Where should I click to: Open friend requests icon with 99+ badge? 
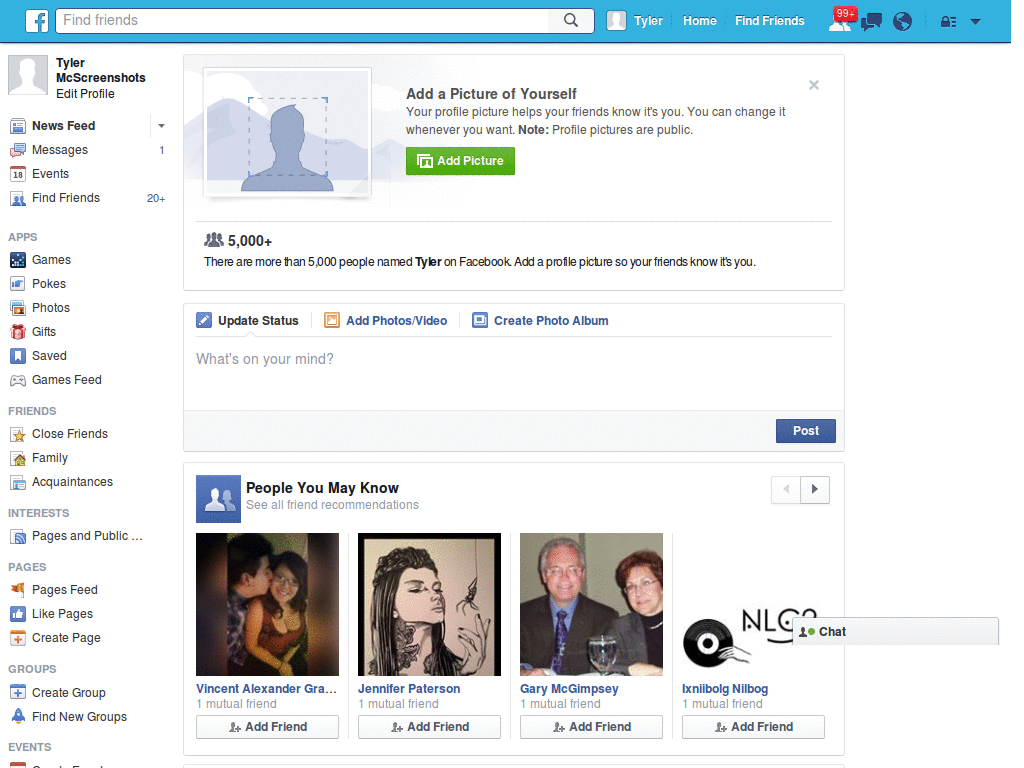pyautogui.click(x=840, y=21)
